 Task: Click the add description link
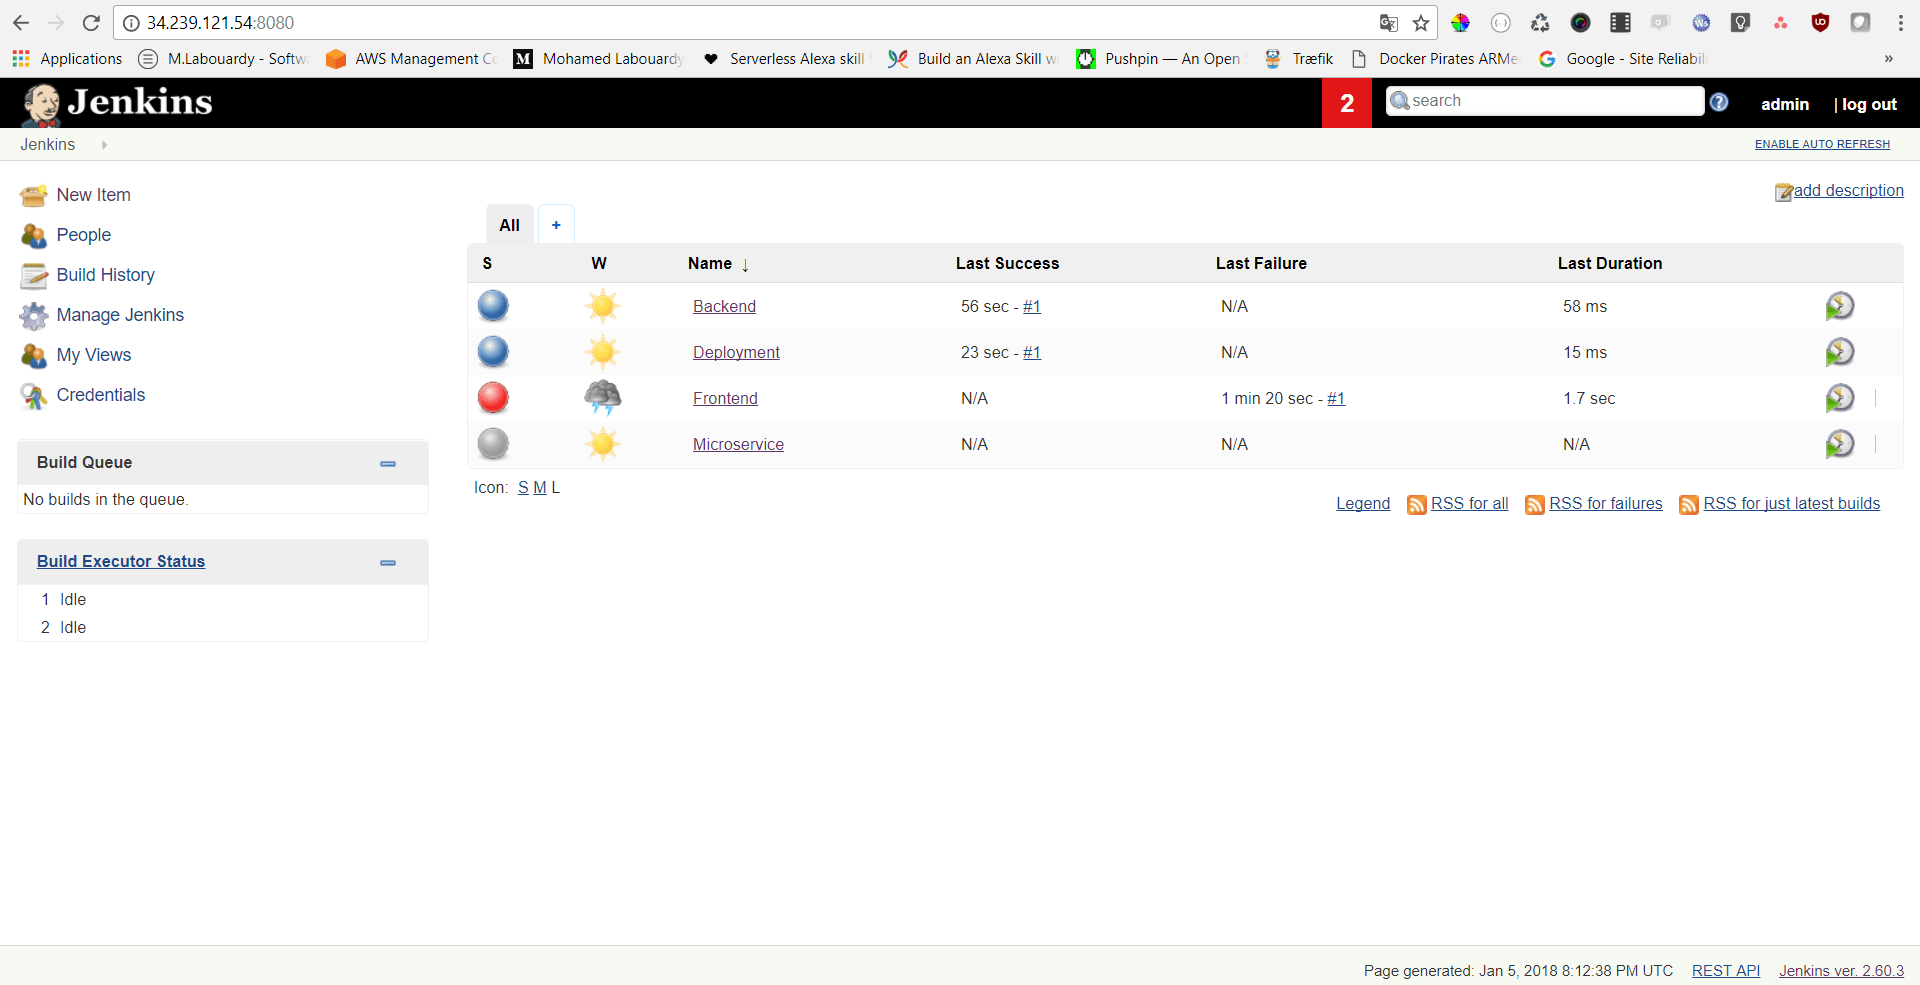(1848, 191)
